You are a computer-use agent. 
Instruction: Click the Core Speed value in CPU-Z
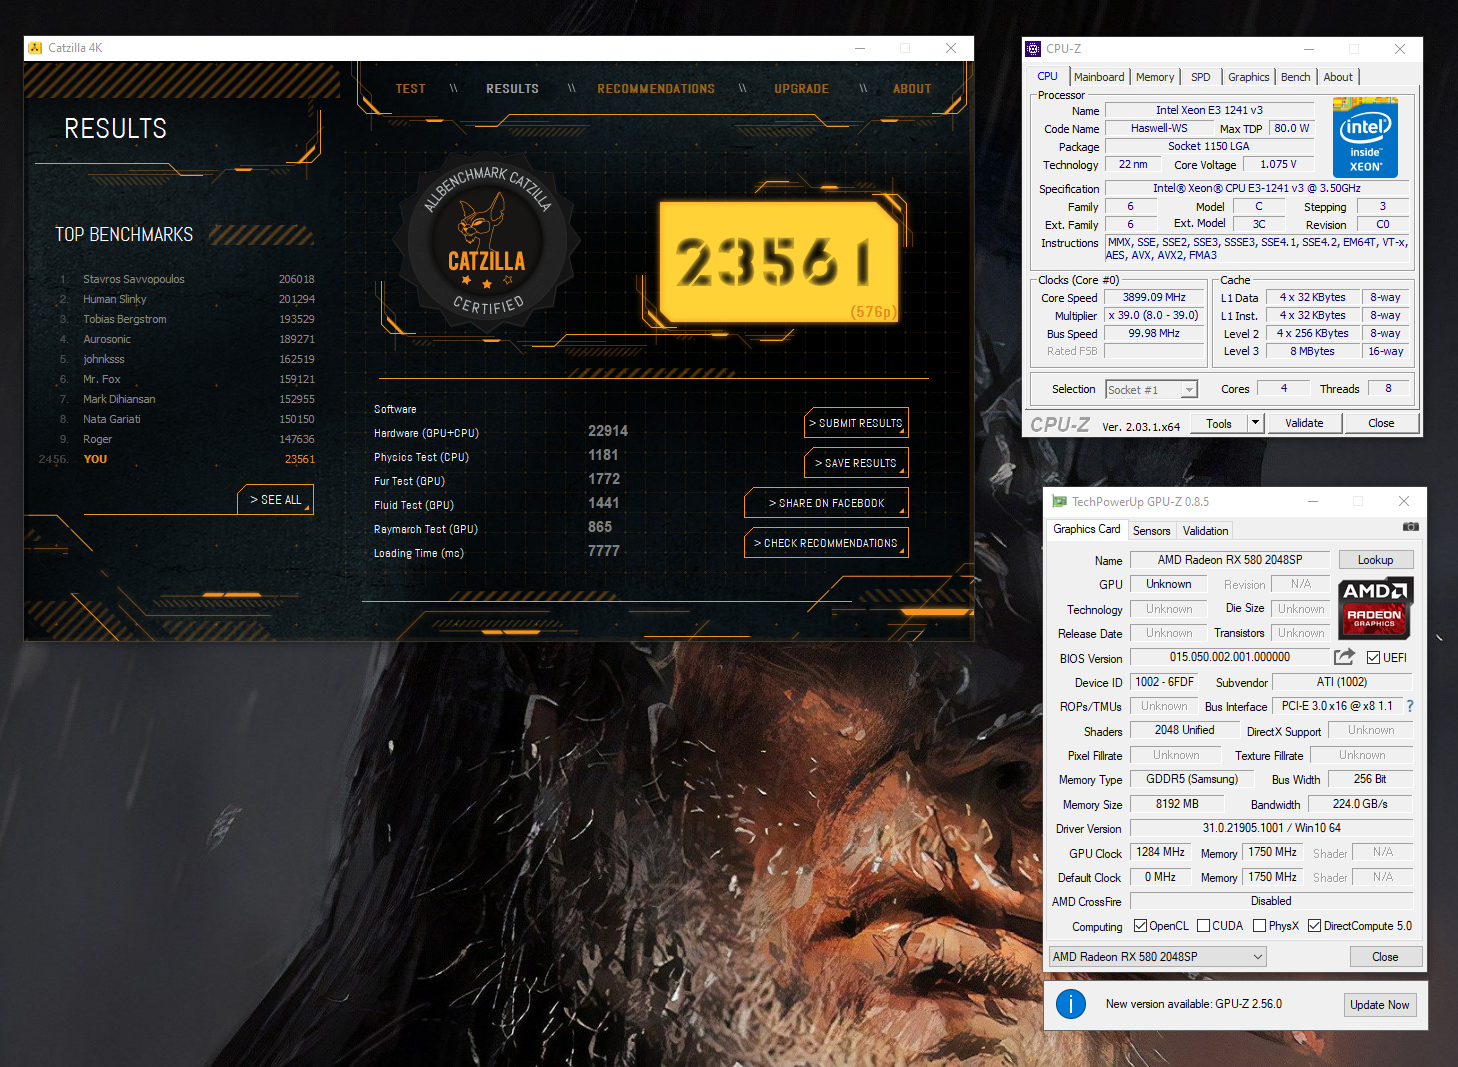[1154, 297]
